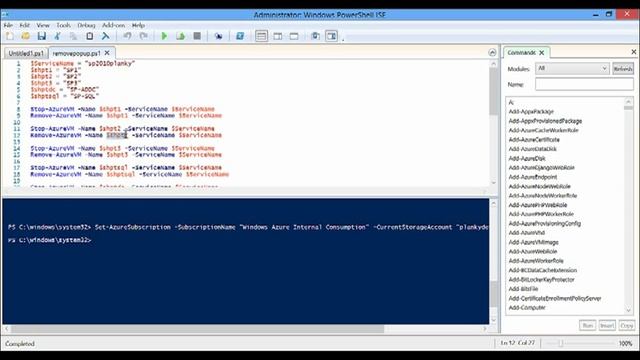
Task: Open a script using the folder icon
Action: [x=25, y=36]
